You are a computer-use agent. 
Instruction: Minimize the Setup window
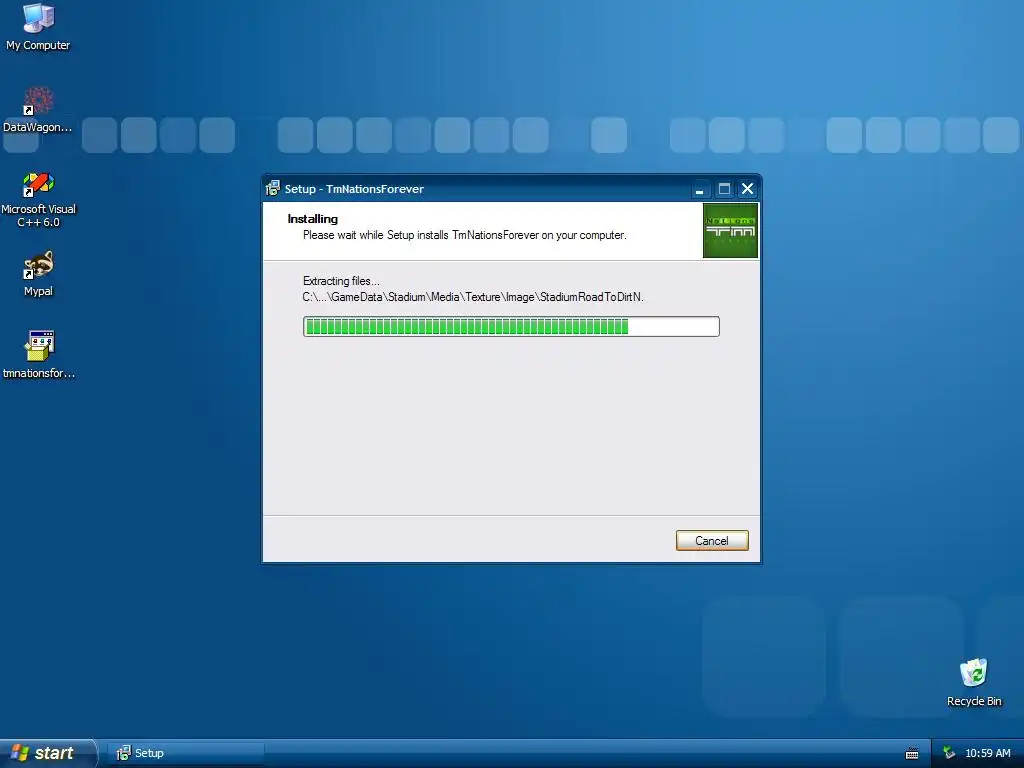pos(699,189)
